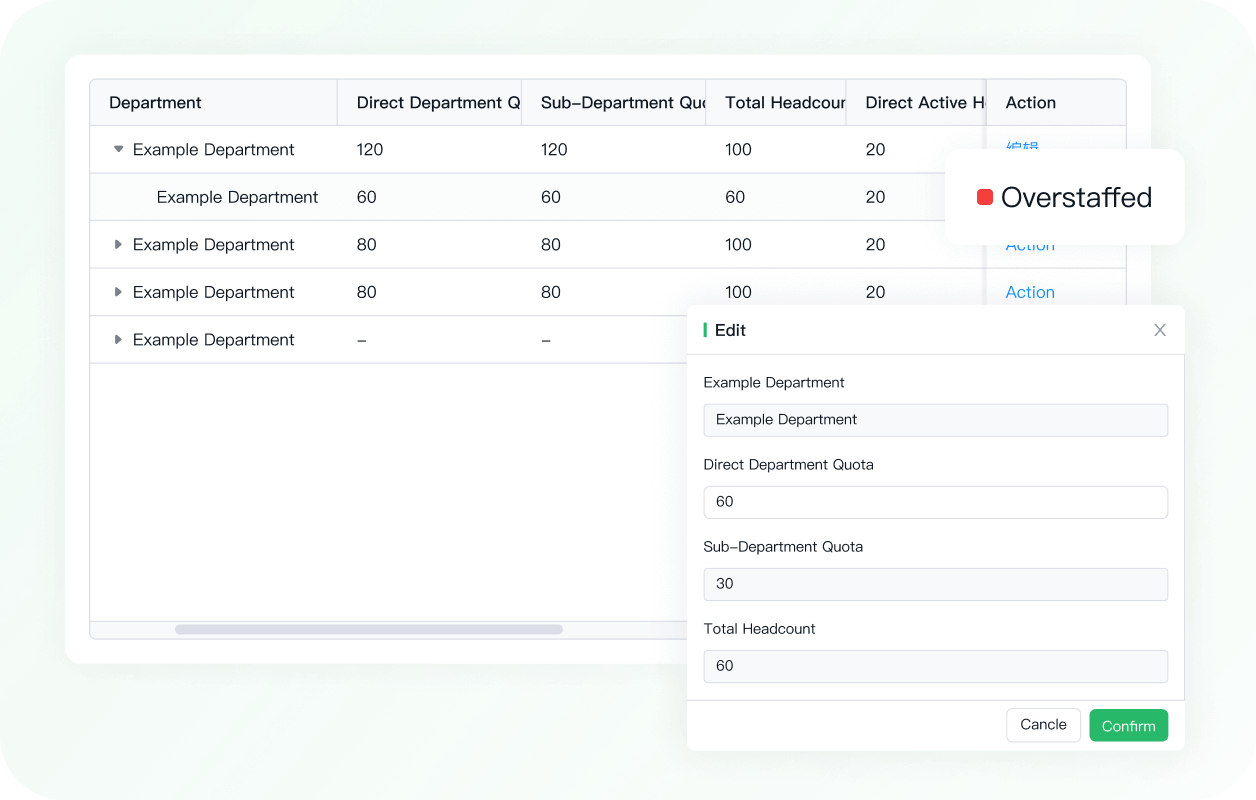The height and width of the screenshot is (800, 1256).
Task: Open the fully visible blue Action link
Action: [1030, 292]
